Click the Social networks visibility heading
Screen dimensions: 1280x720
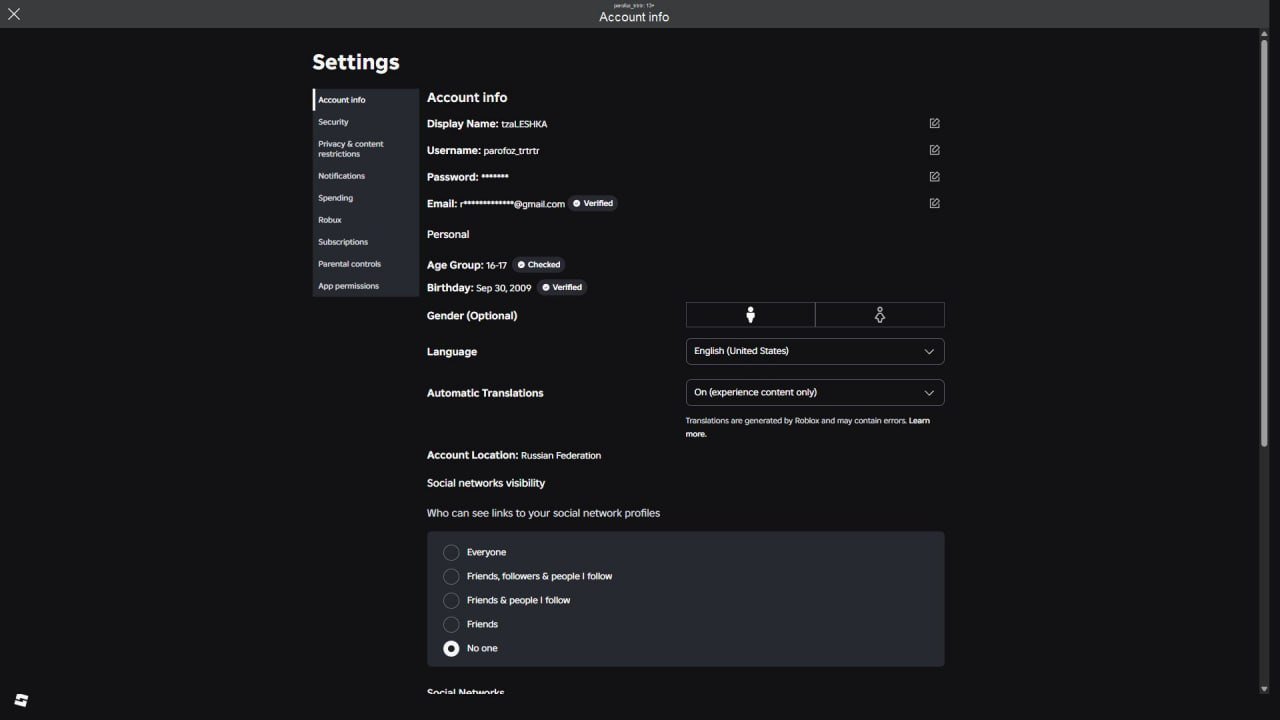(x=486, y=483)
